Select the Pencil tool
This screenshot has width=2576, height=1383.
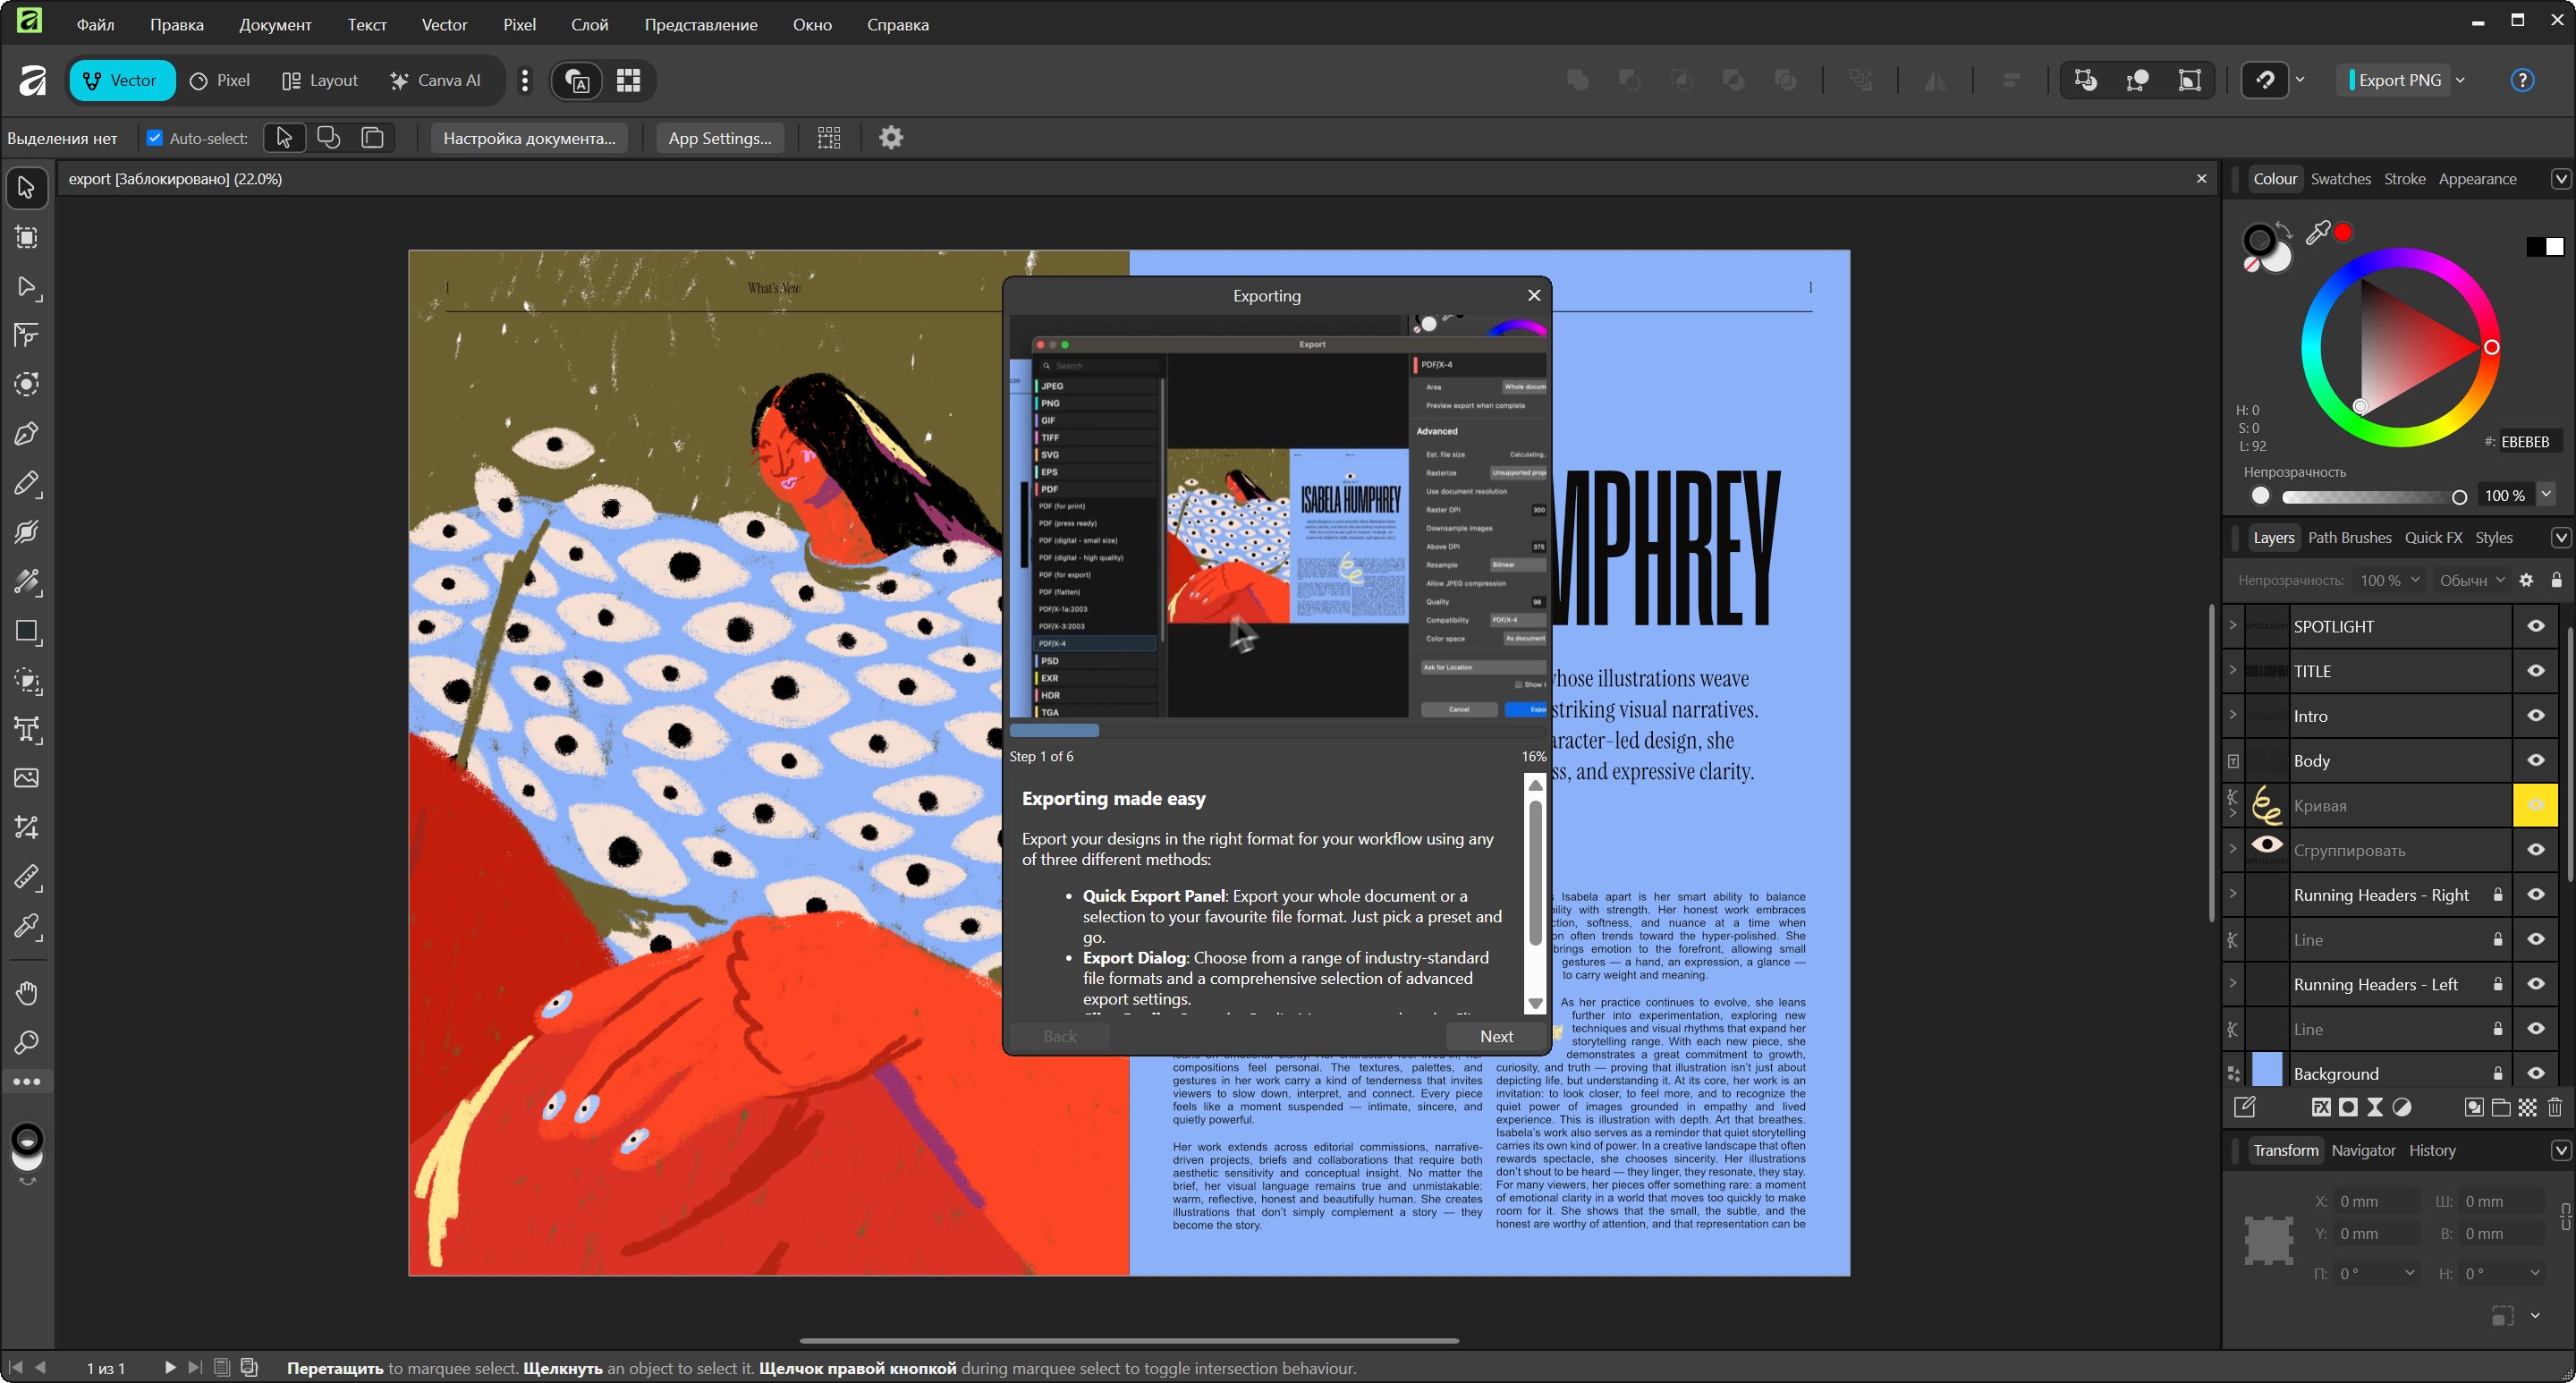coord(27,484)
